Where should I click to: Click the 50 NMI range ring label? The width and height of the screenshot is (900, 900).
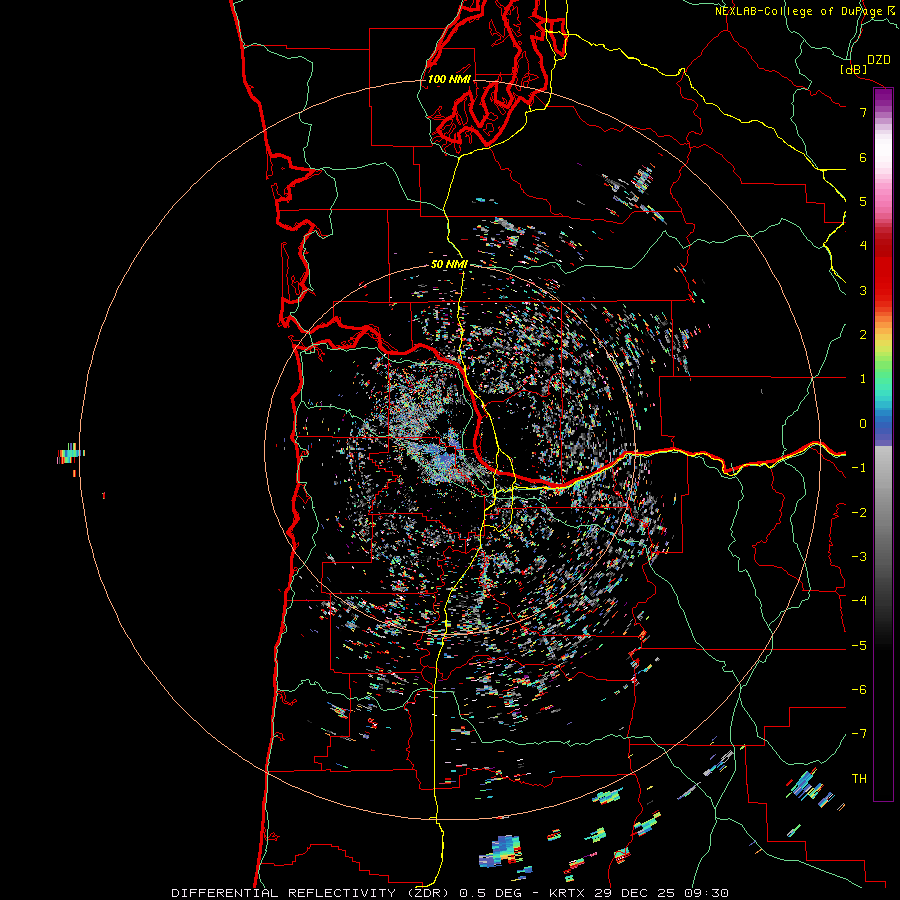449,264
